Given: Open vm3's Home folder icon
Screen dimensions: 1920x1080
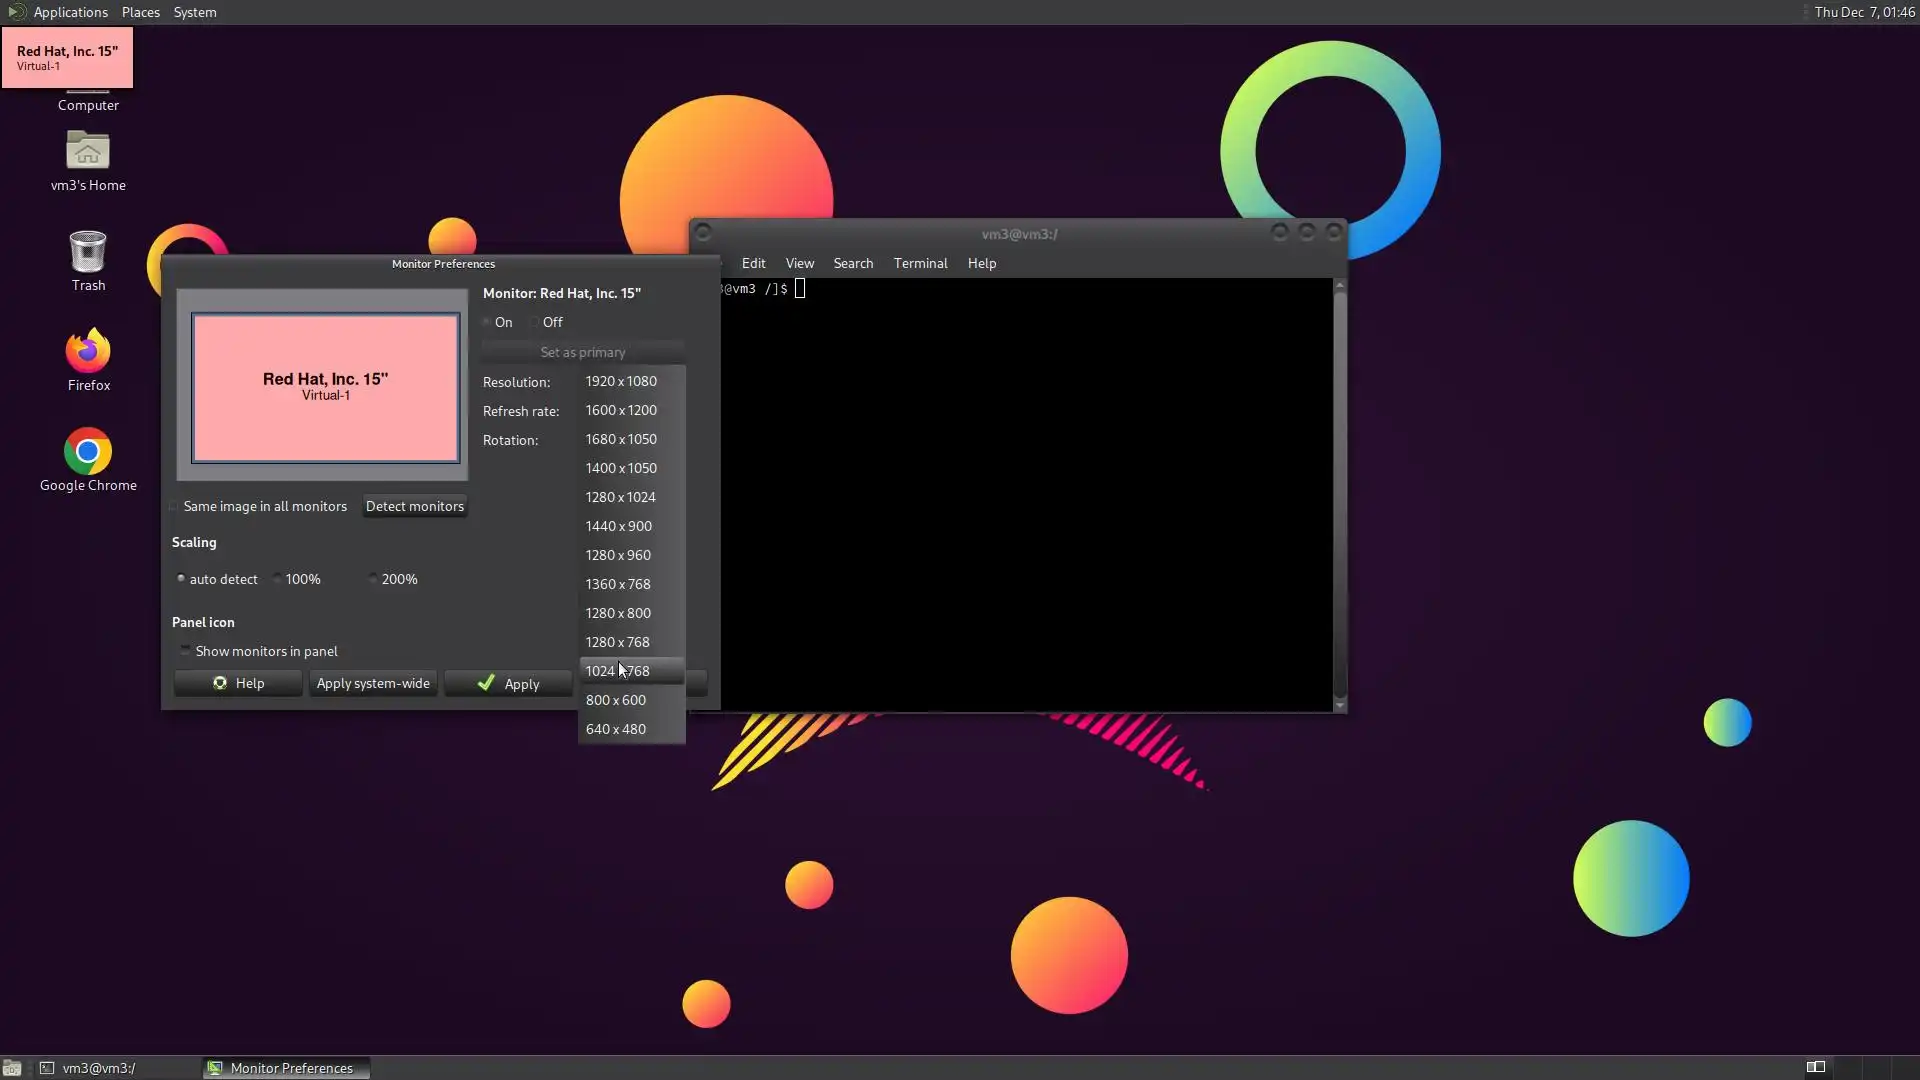Looking at the screenshot, I should [x=88, y=152].
